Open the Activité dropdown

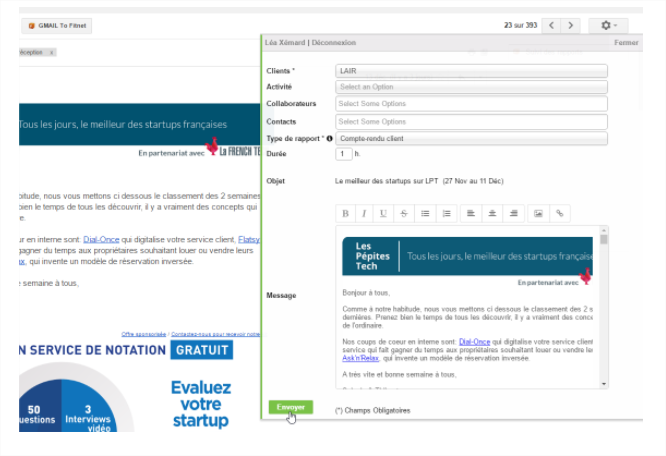(x=471, y=87)
